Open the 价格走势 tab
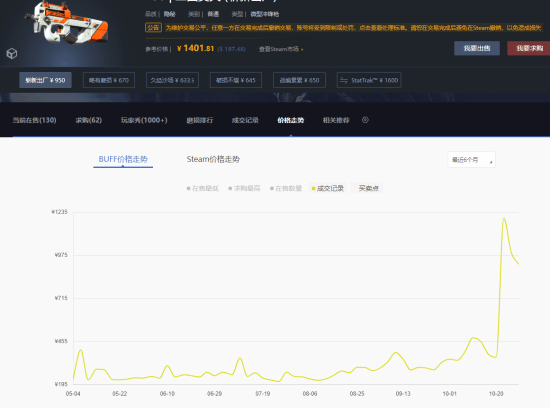Image resolution: width=550 pixels, height=408 pixels. 290,120
